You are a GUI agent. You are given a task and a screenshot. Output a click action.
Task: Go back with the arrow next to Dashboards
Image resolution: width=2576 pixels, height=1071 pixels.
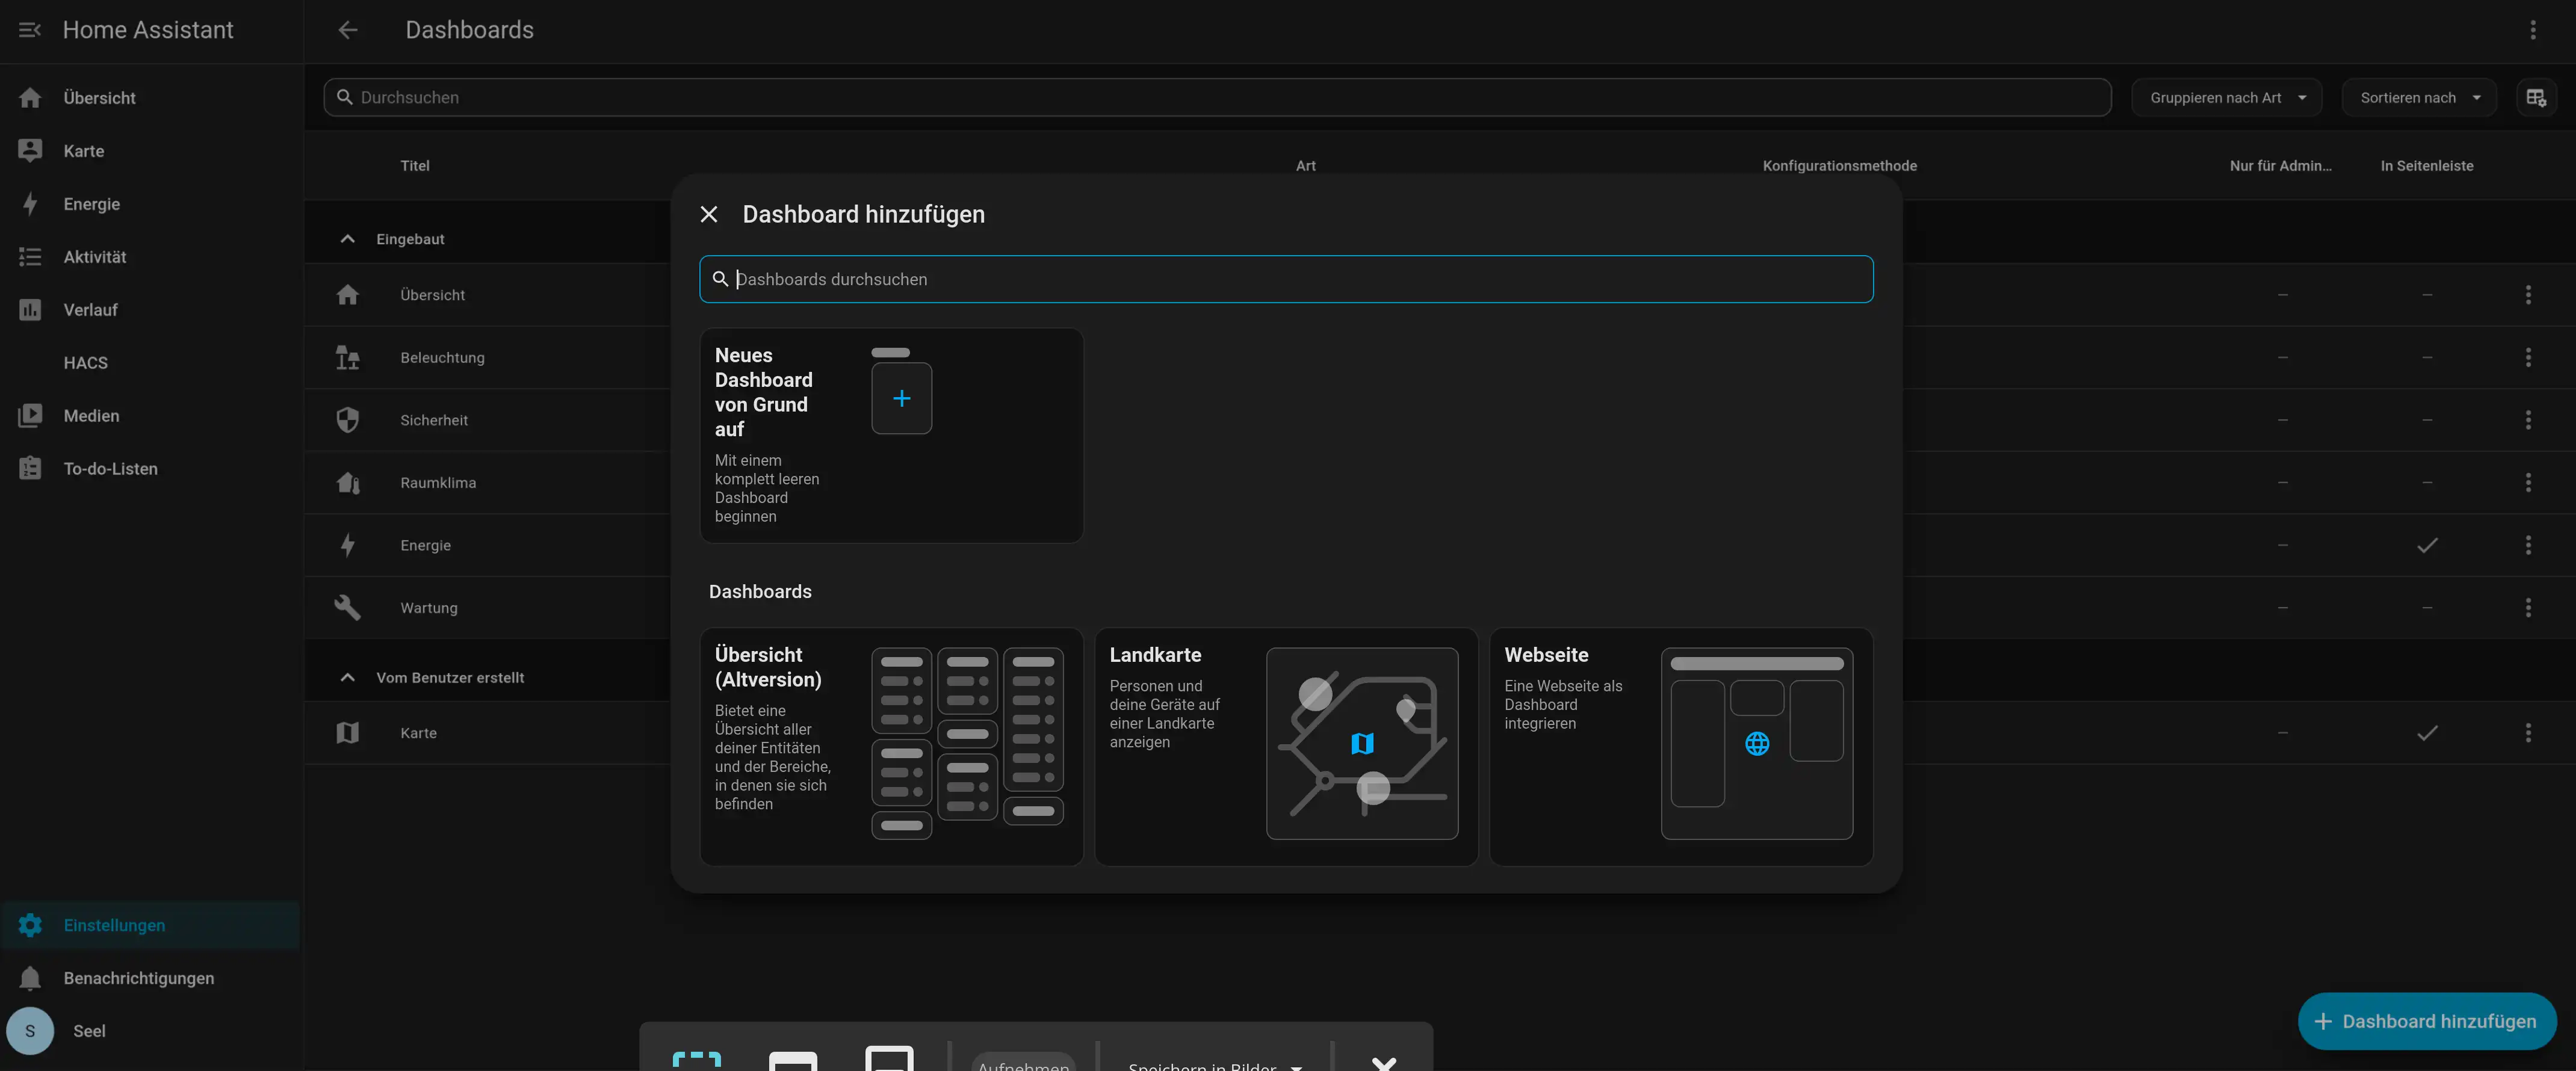(347, 30)
